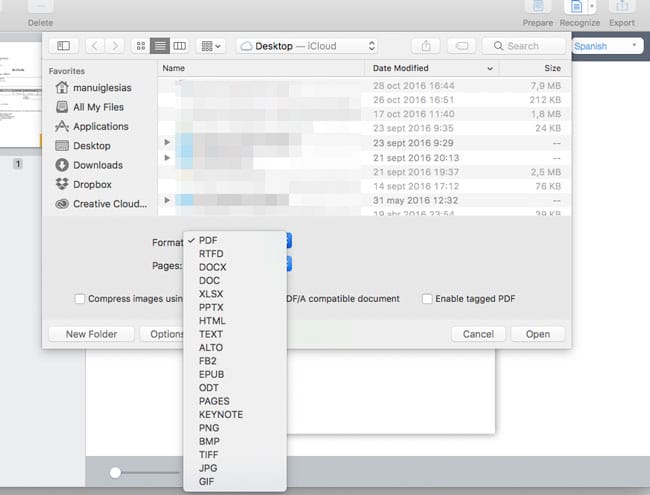
Task: Click the Prepare icon in toolbar
Action: 539,7
